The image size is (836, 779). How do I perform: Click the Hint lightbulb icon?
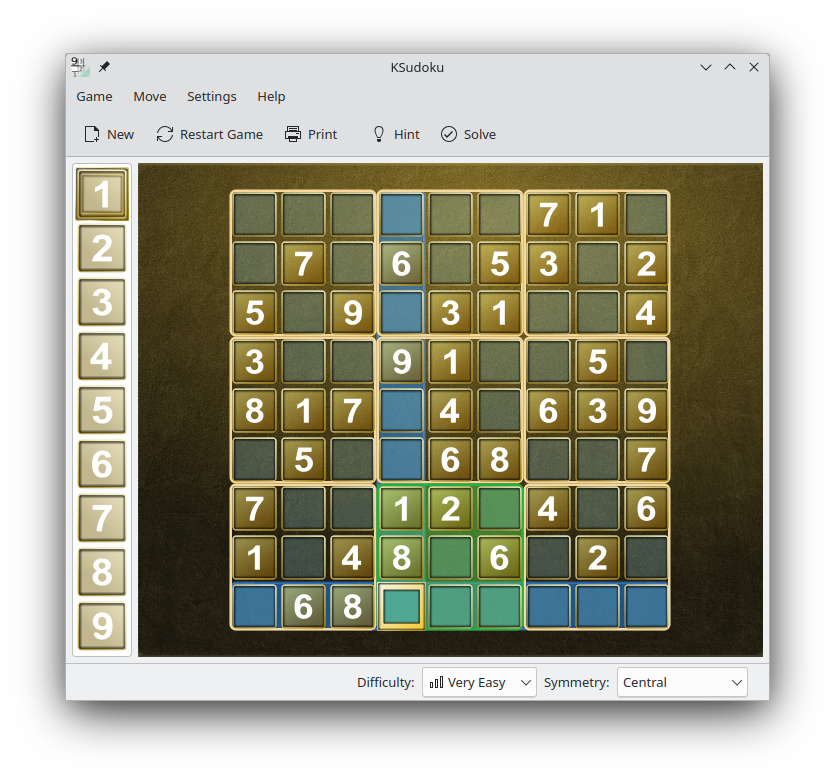tap(379, 134)
